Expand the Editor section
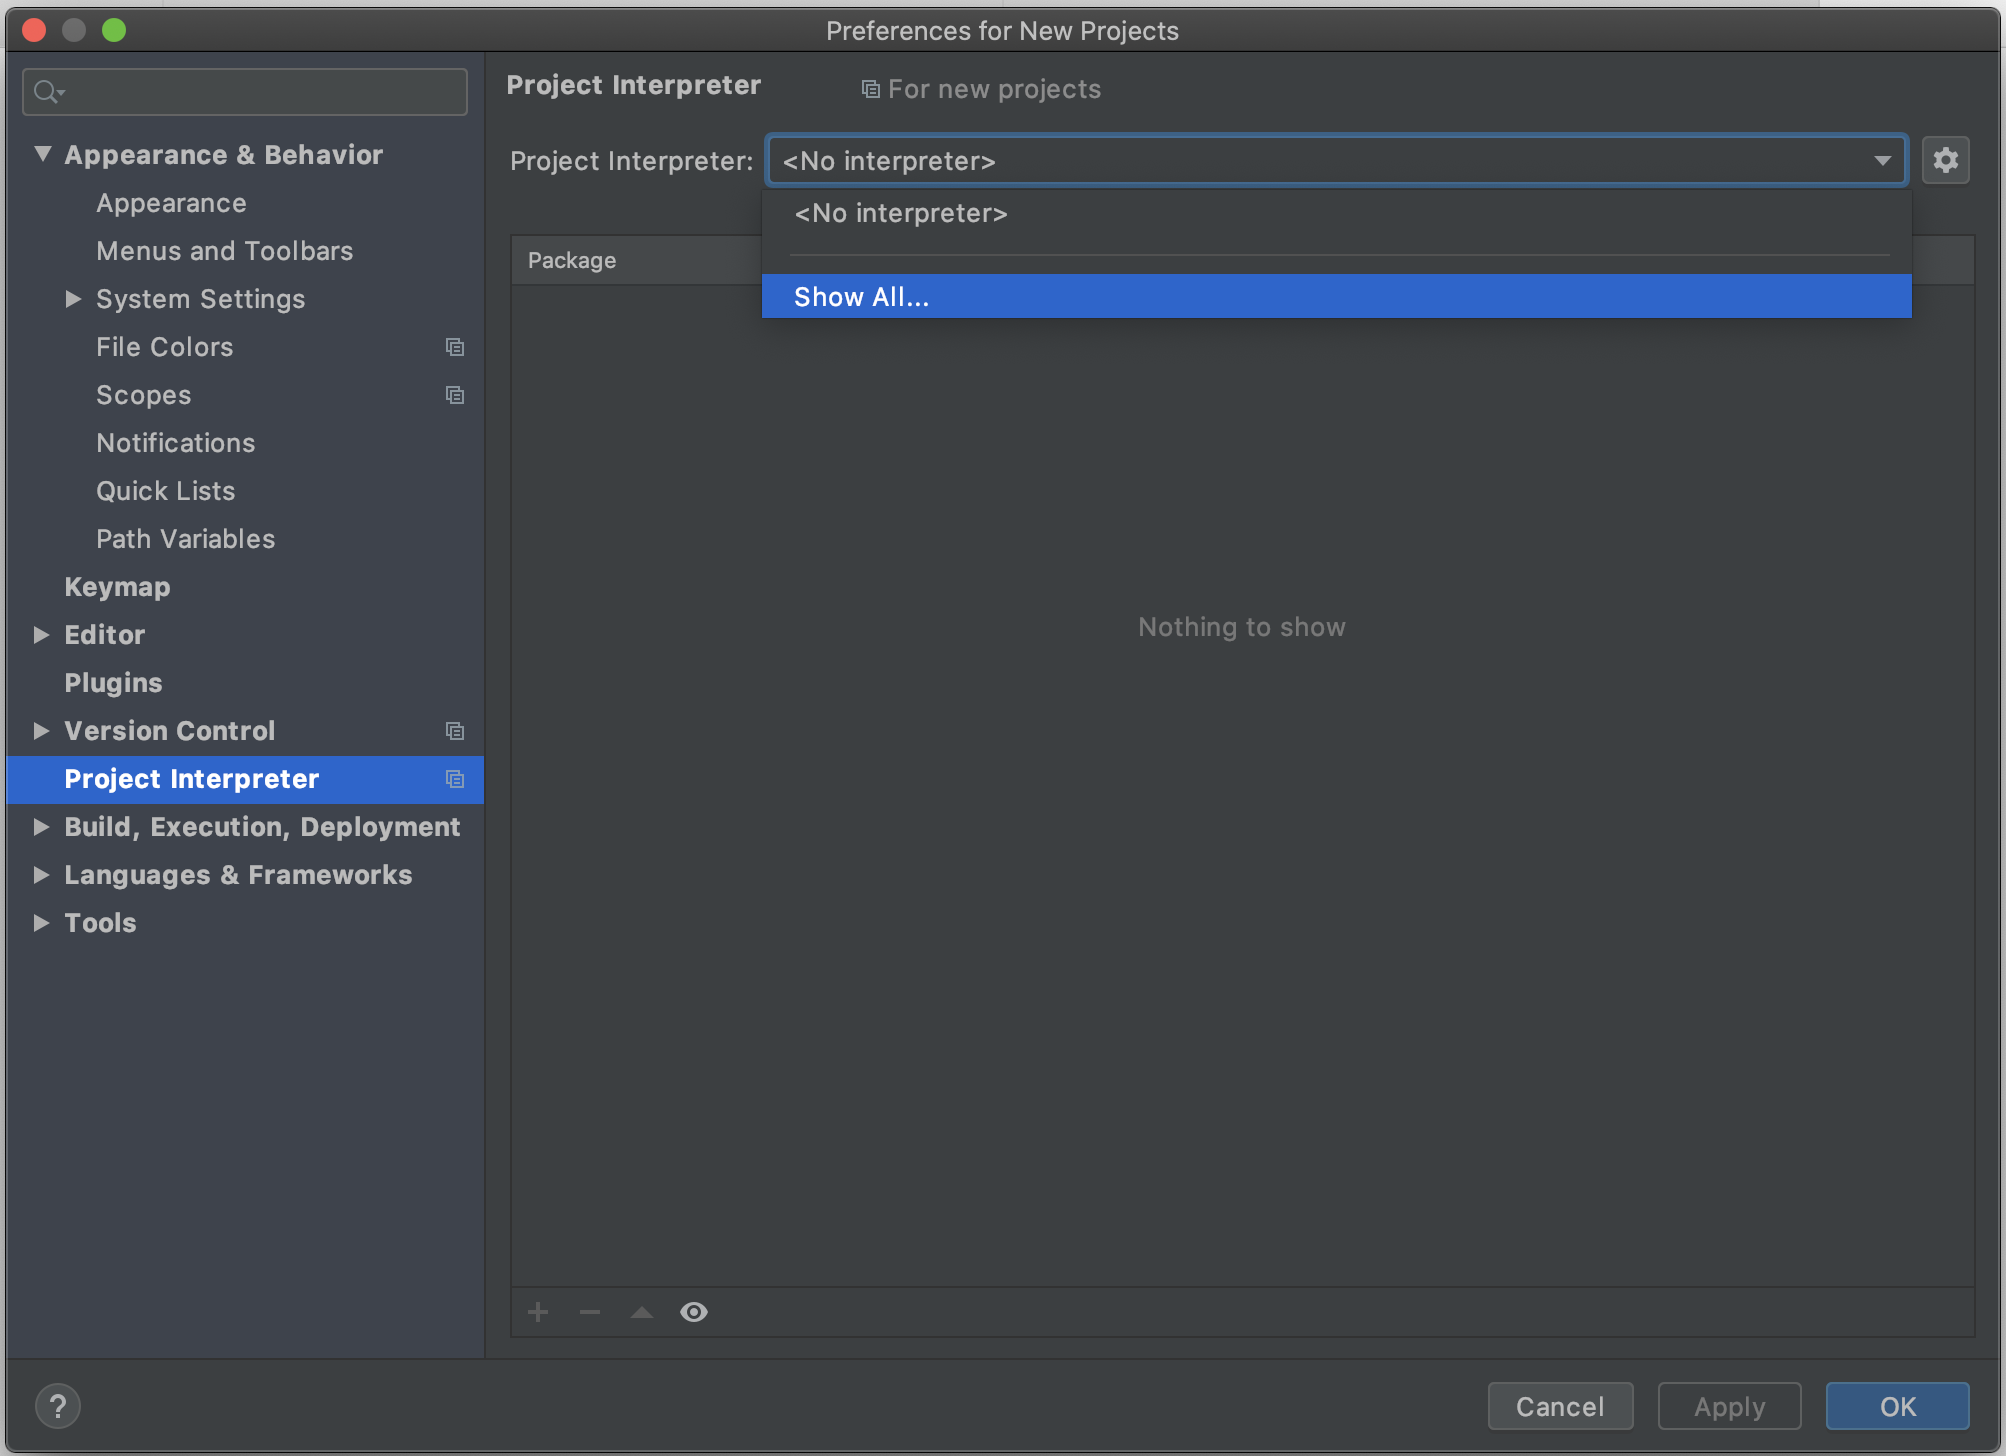 42,634
